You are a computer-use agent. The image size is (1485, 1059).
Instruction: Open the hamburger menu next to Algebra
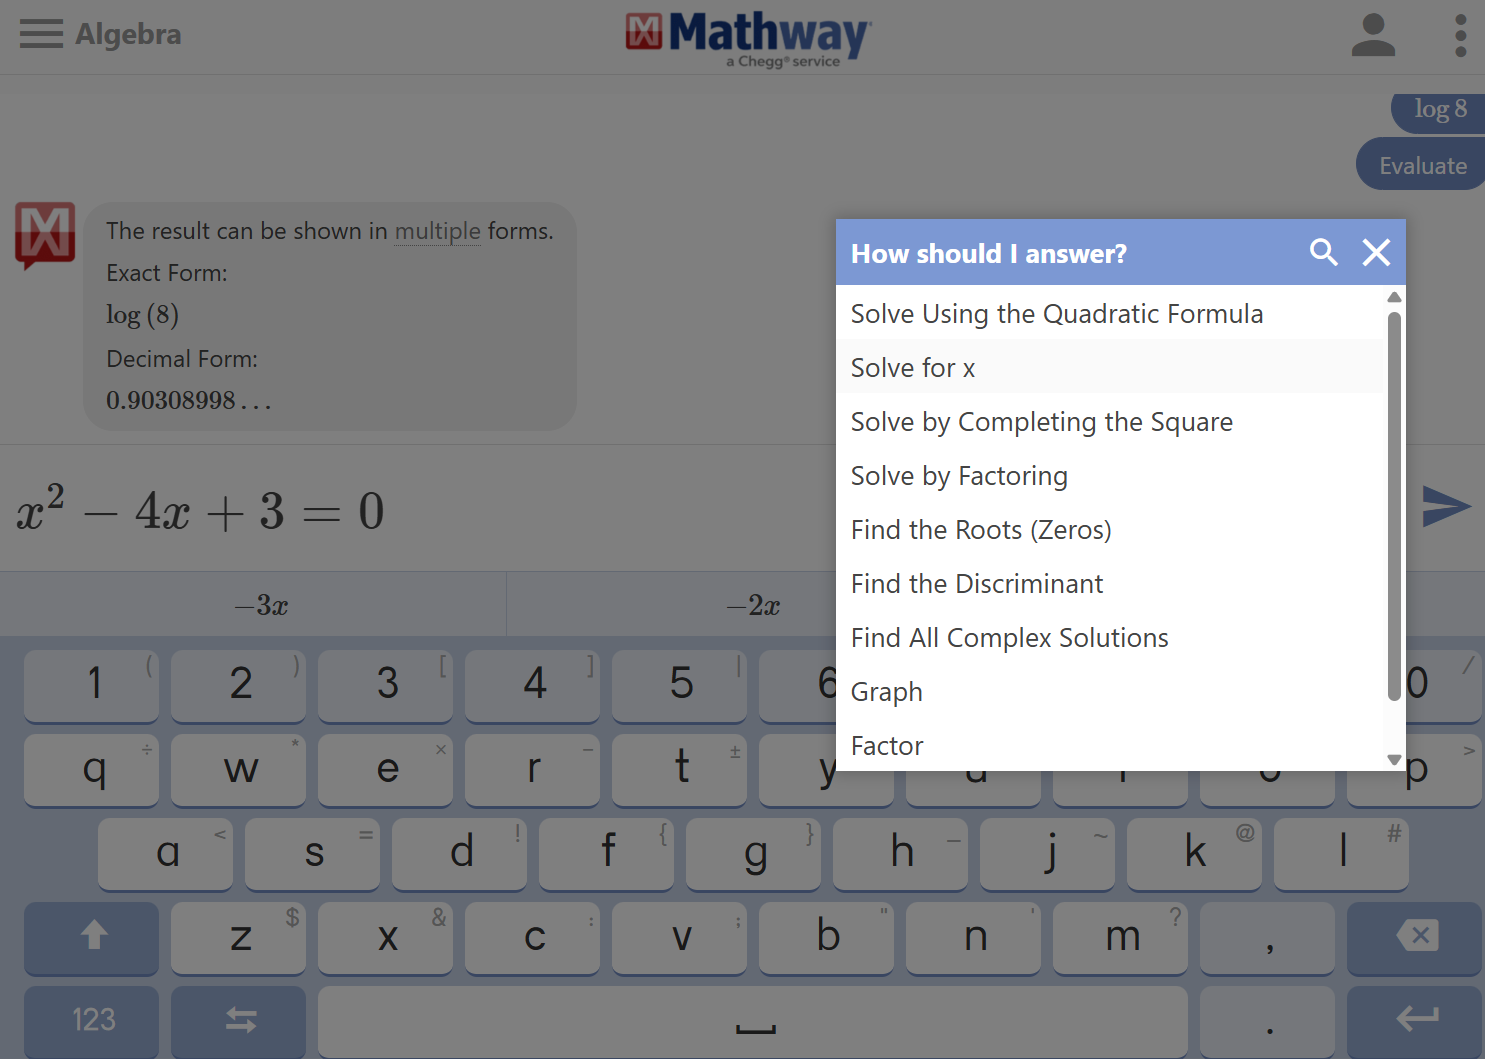click(41, 34)
